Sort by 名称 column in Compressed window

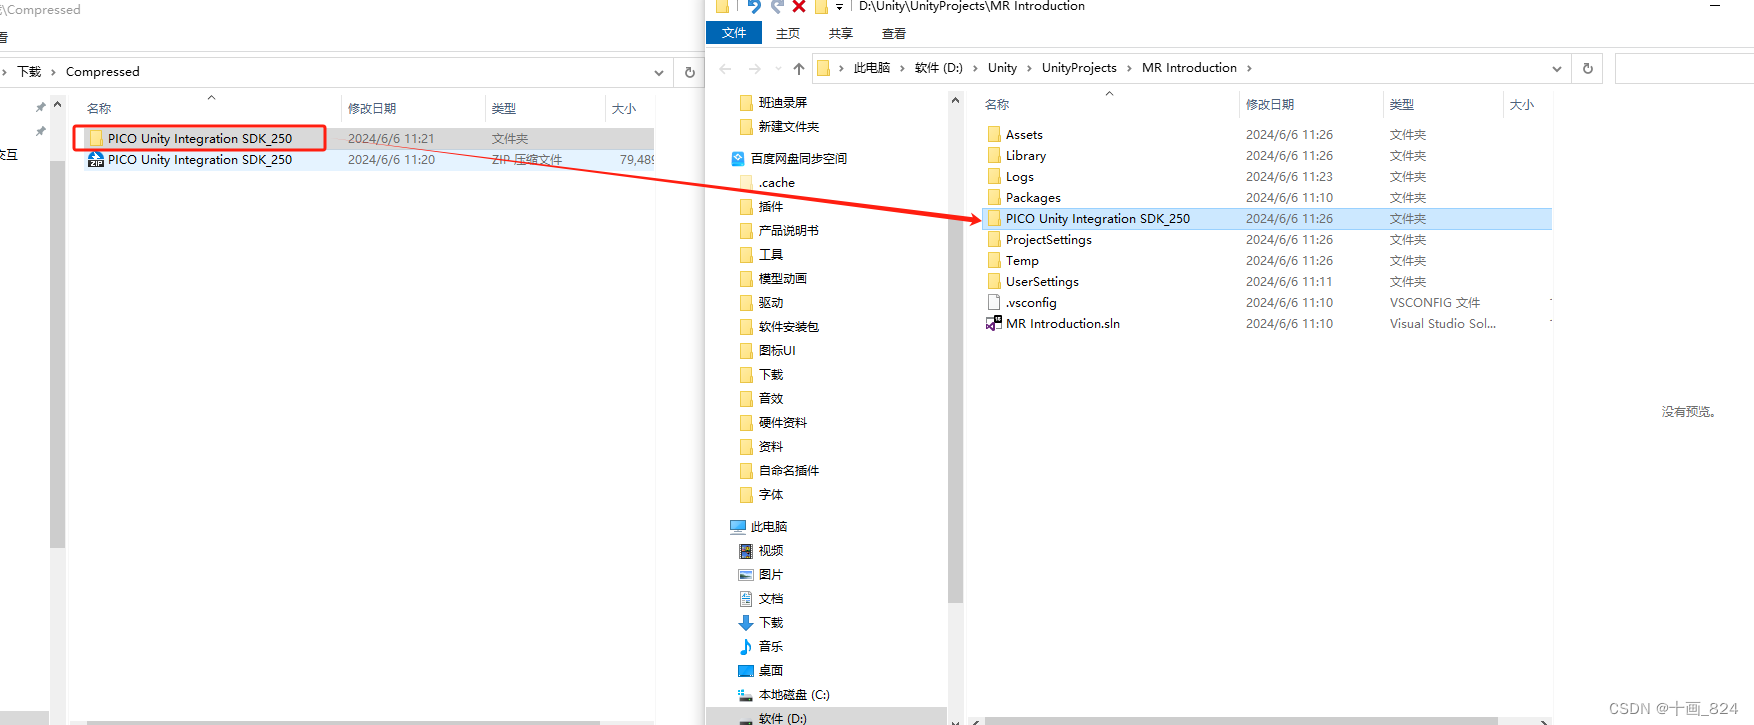point(99,108)
